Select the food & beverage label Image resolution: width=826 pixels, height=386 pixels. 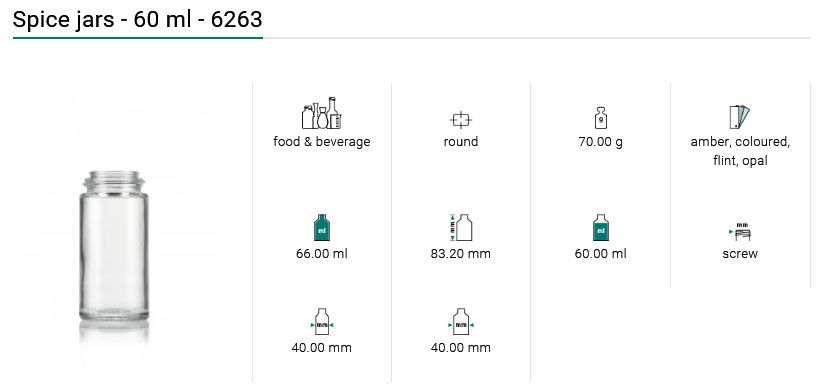[x=321, y=142]
